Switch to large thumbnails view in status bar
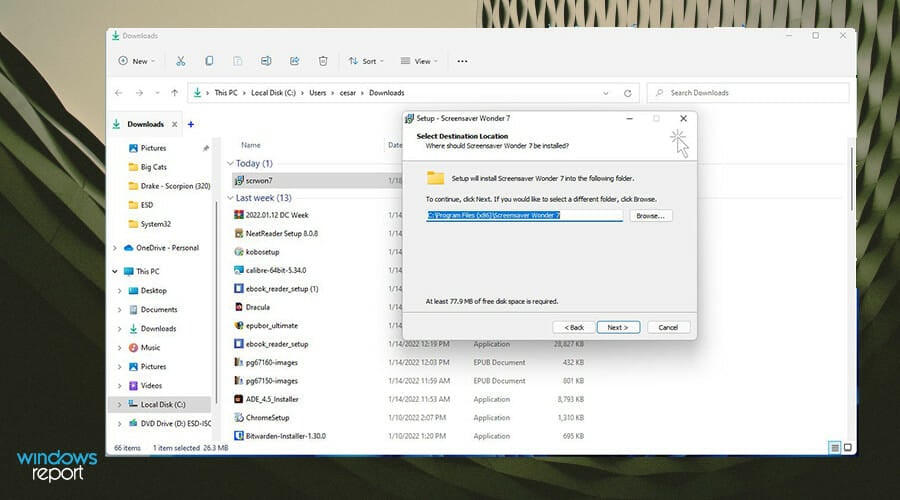This screenshot has height=500, width=900. [848, 447]
